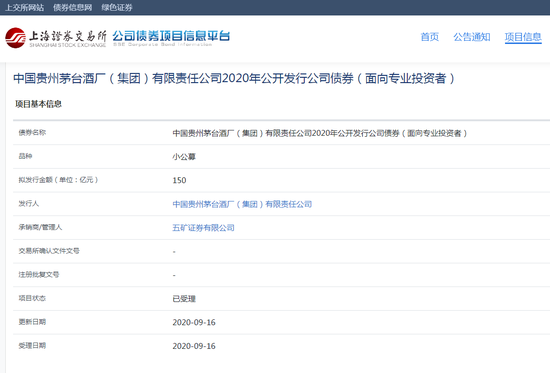Select bond name value in 债券名称 row
Screen dimensions: 550x373
click(320, 133)
